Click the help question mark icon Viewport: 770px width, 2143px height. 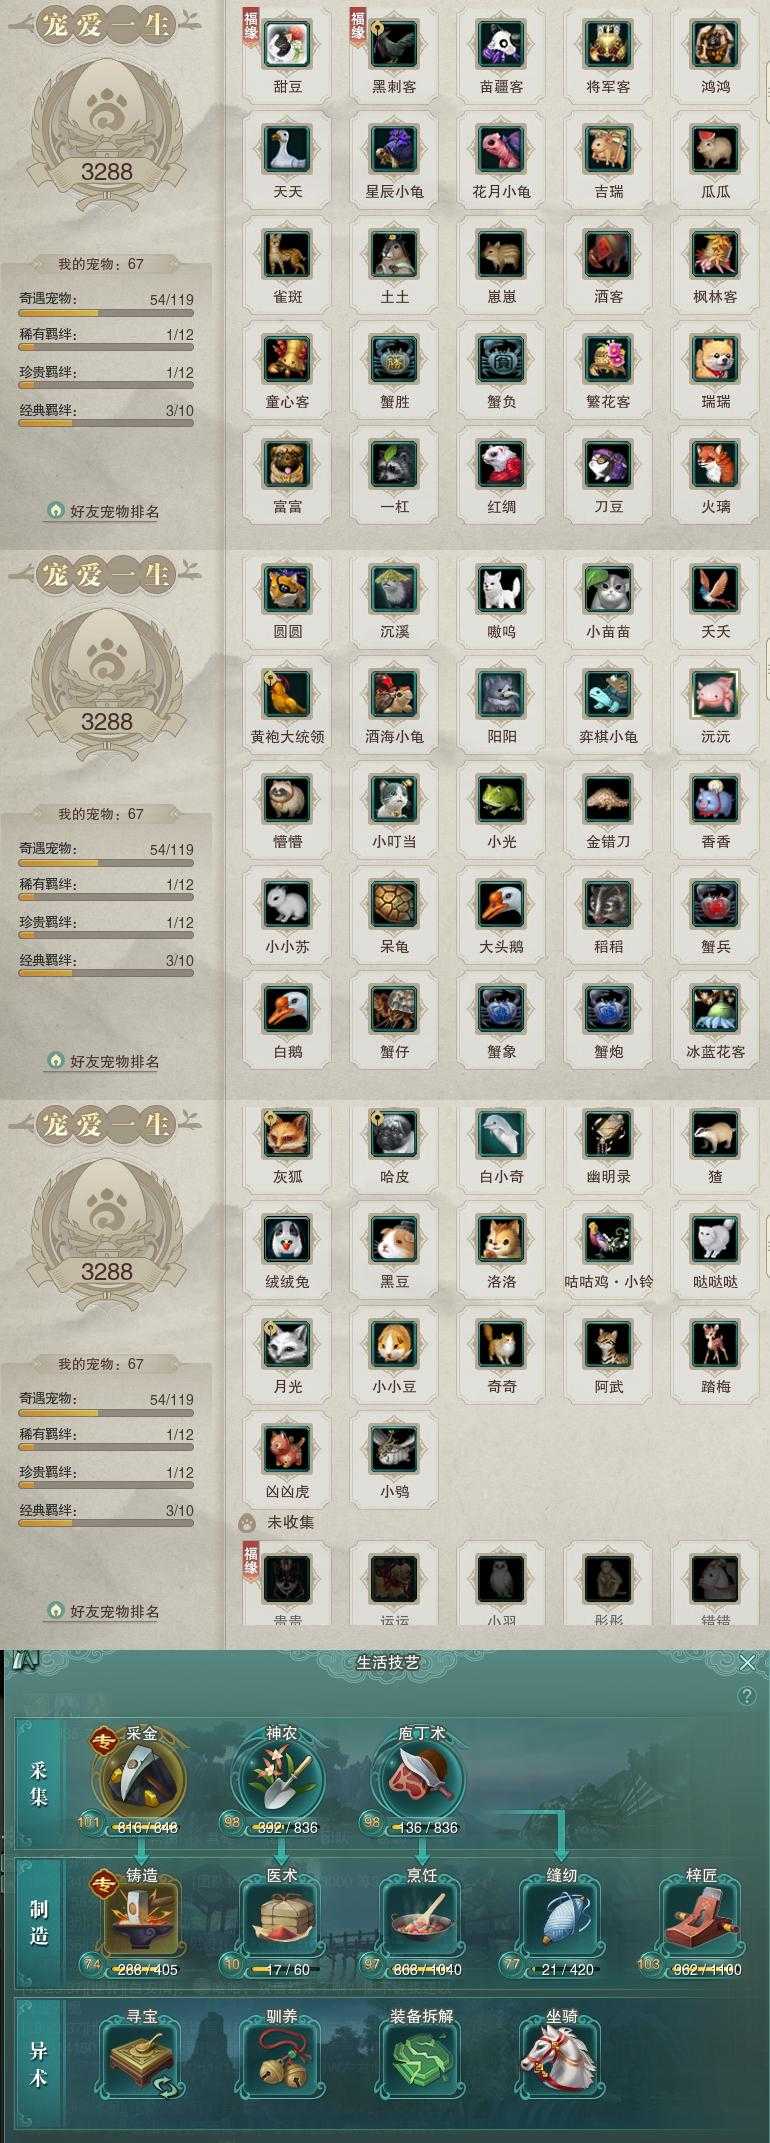pyautogui.click(x=746, y=1696)
